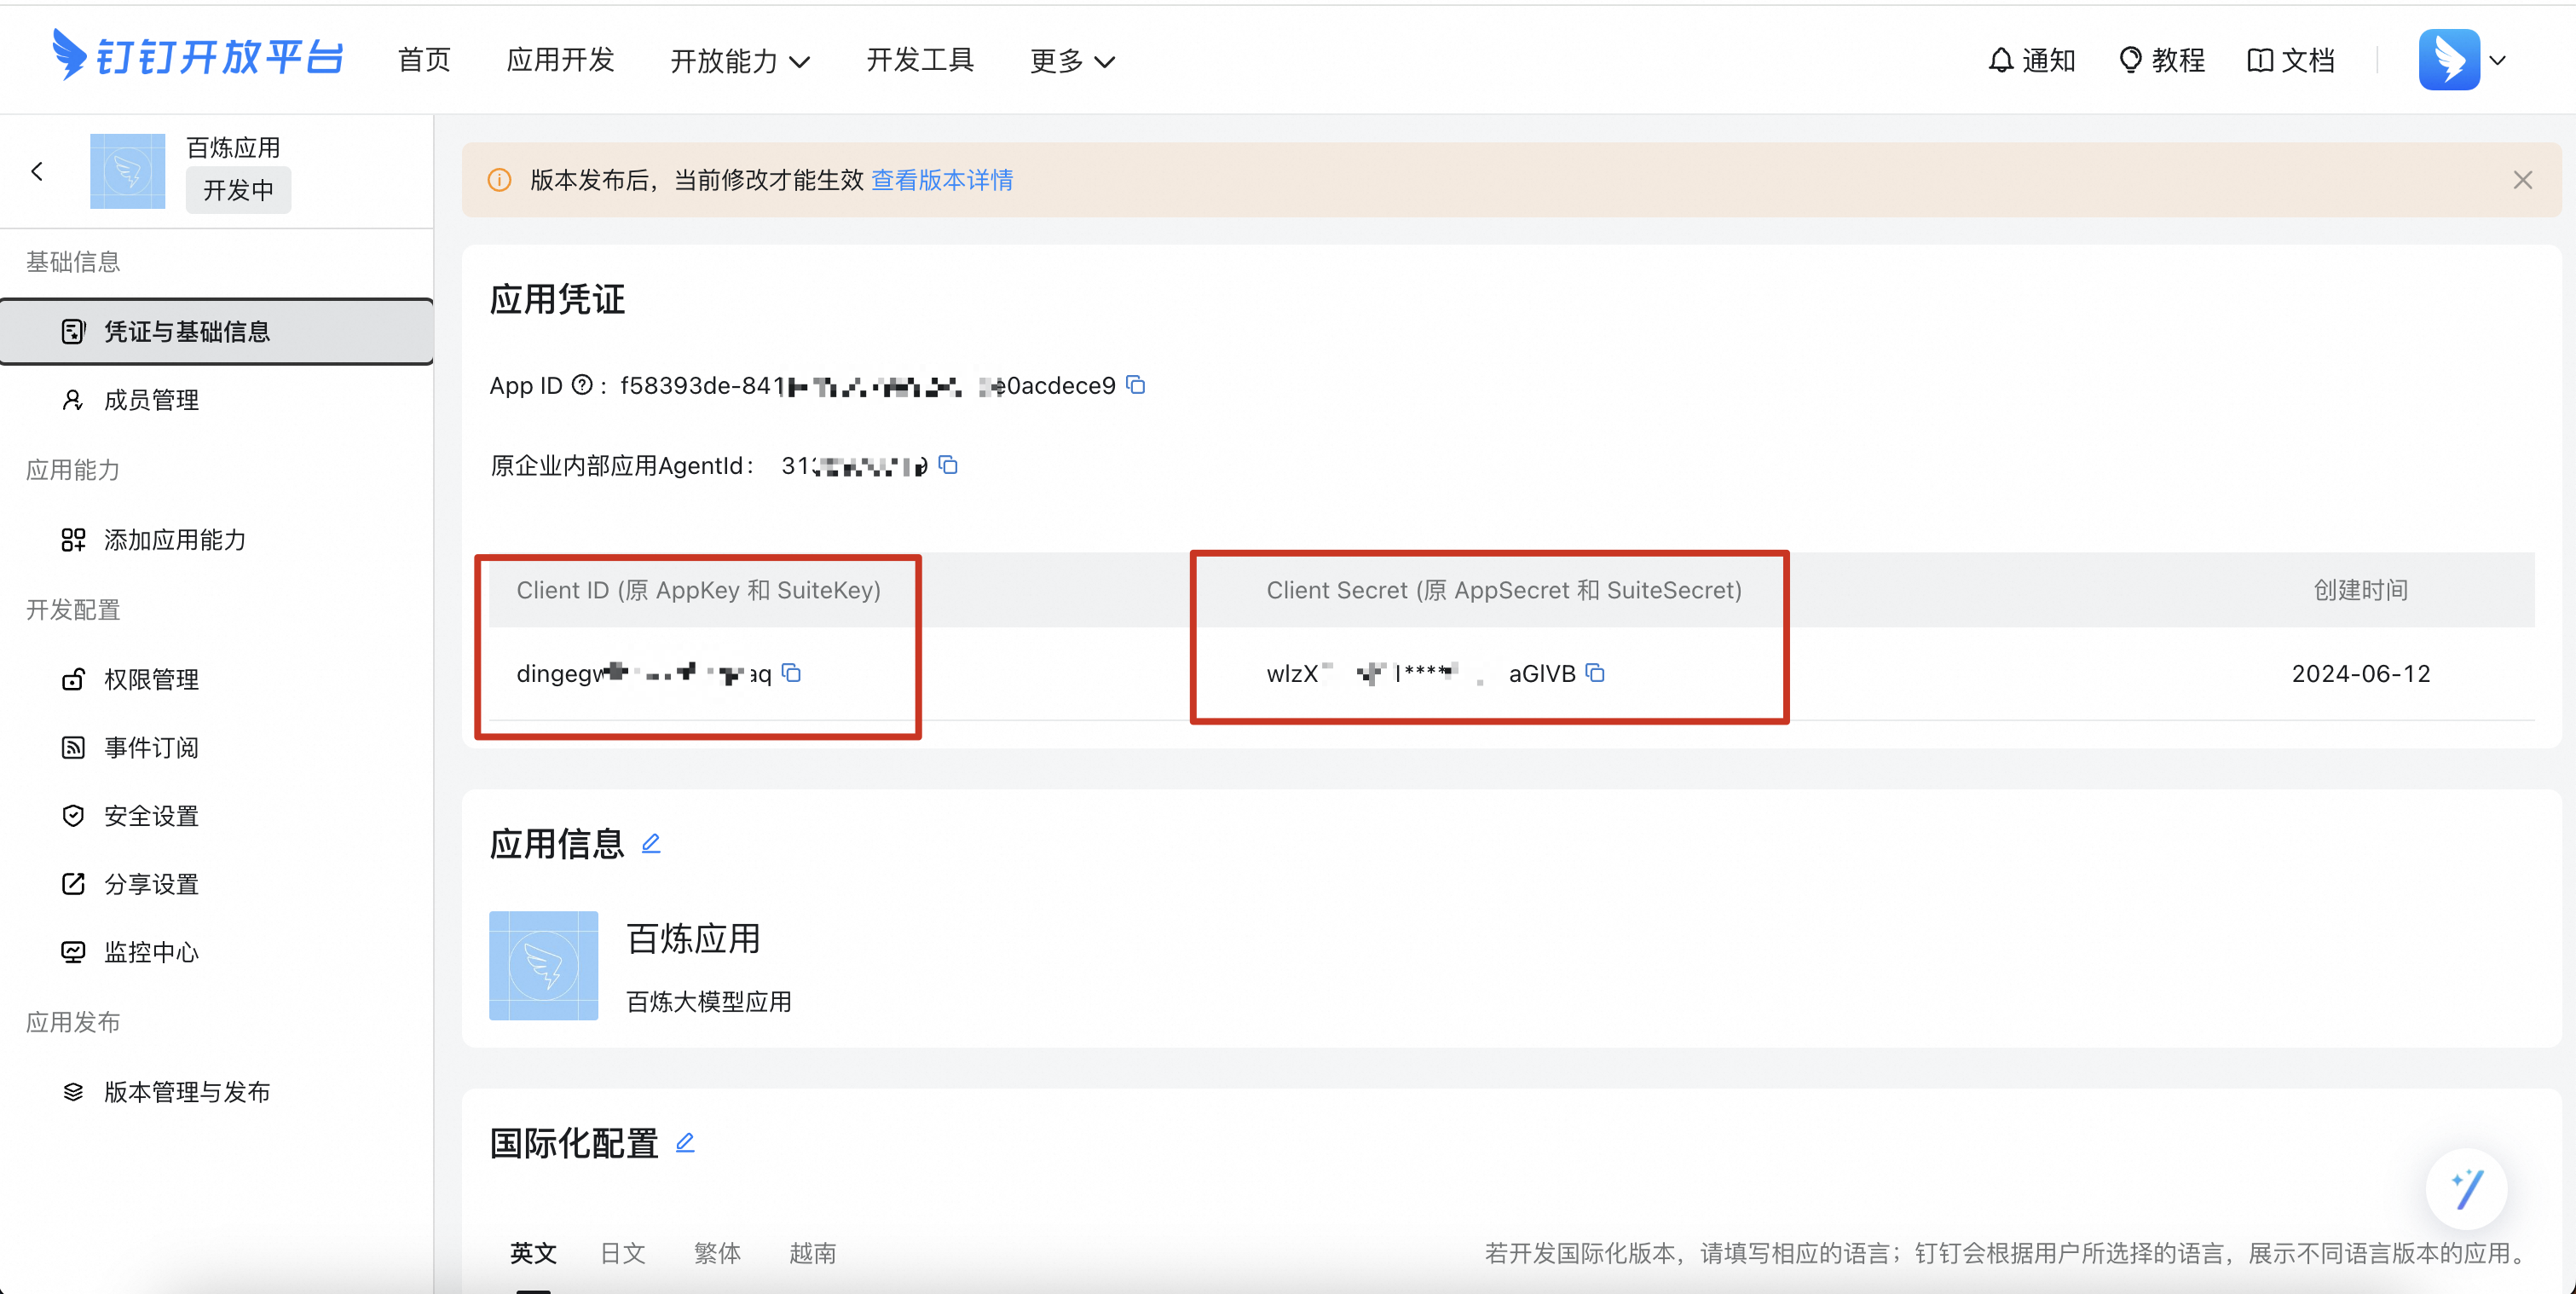Switch to the 日文 language tab
Viewport: 2576px width, 1294px height.
622,1252
